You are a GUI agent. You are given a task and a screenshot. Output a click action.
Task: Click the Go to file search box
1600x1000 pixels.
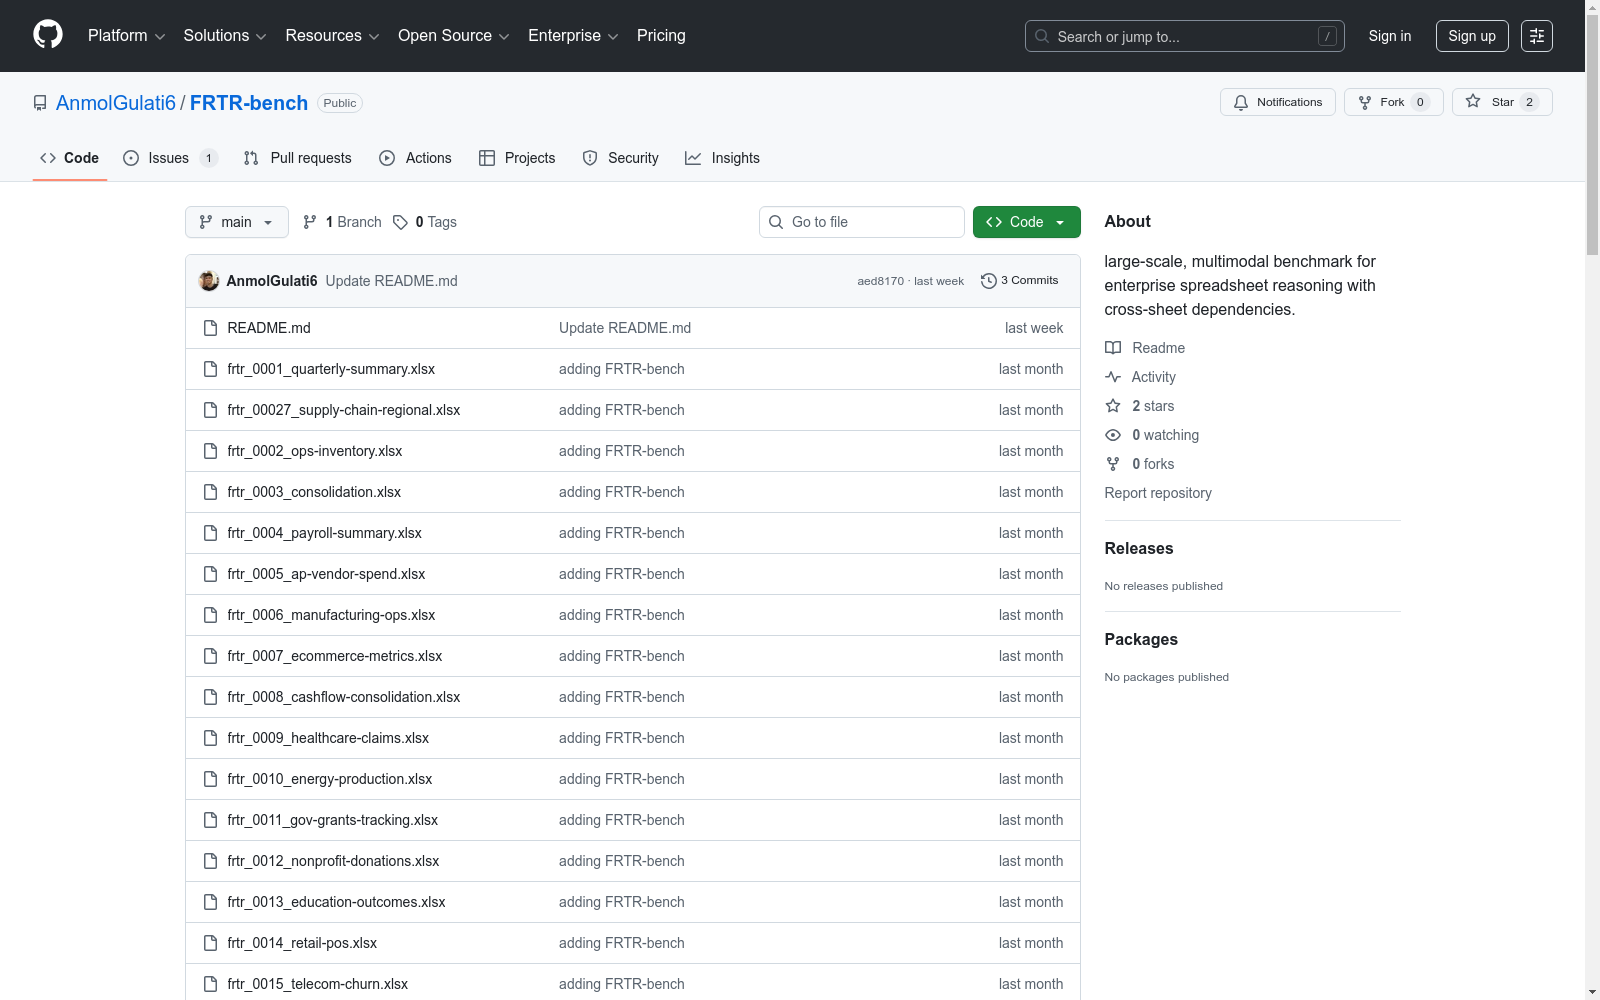tap(862, 222)
